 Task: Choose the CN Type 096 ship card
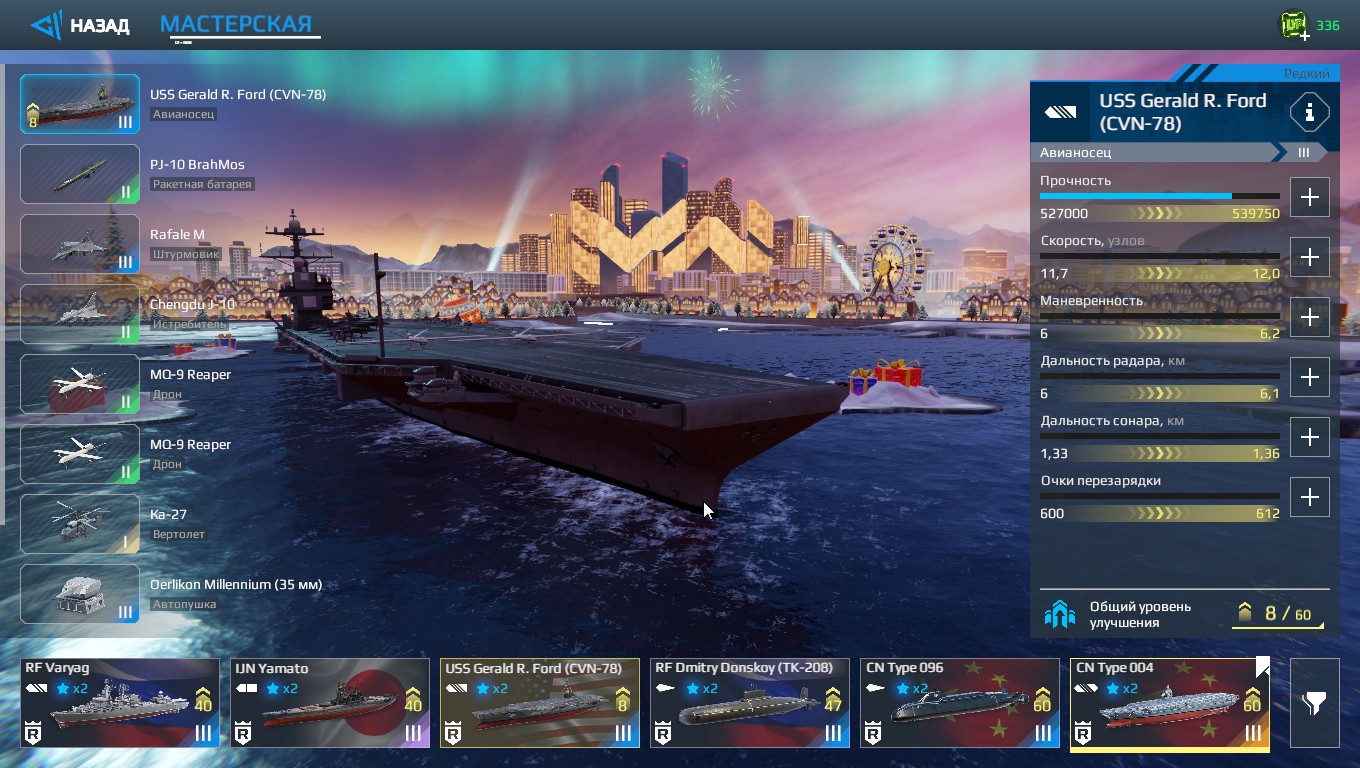point(960,703)
